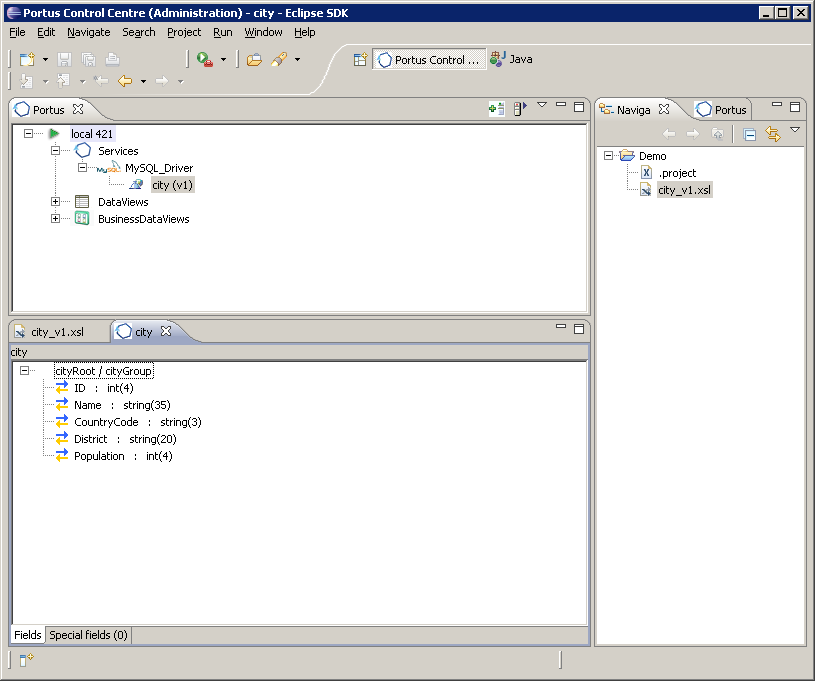The width and height of the screenshot is (815, 681).
Task: Select the .project file in Navigator
Action: (x=677, y=173)
